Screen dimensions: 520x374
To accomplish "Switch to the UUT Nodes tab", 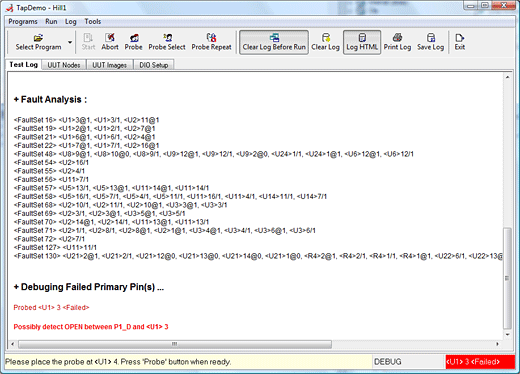I will (x=64, y=65).
